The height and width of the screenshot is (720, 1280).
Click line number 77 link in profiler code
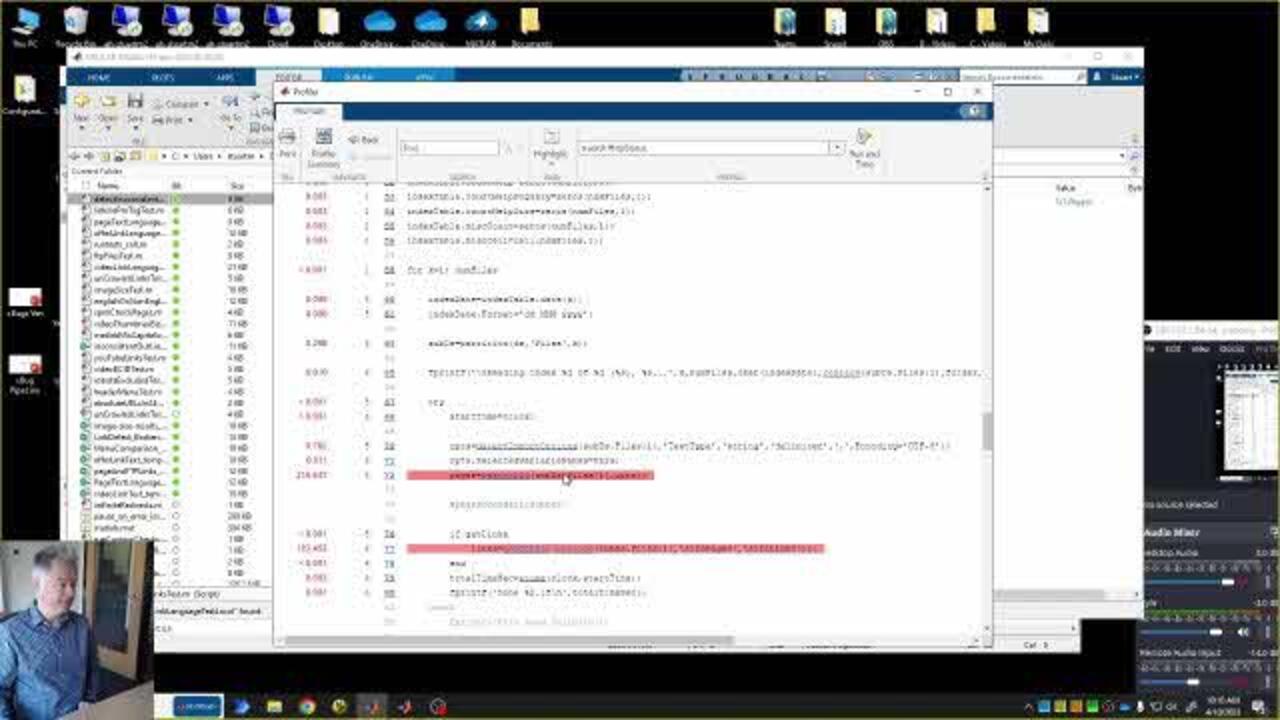point(389,549)
